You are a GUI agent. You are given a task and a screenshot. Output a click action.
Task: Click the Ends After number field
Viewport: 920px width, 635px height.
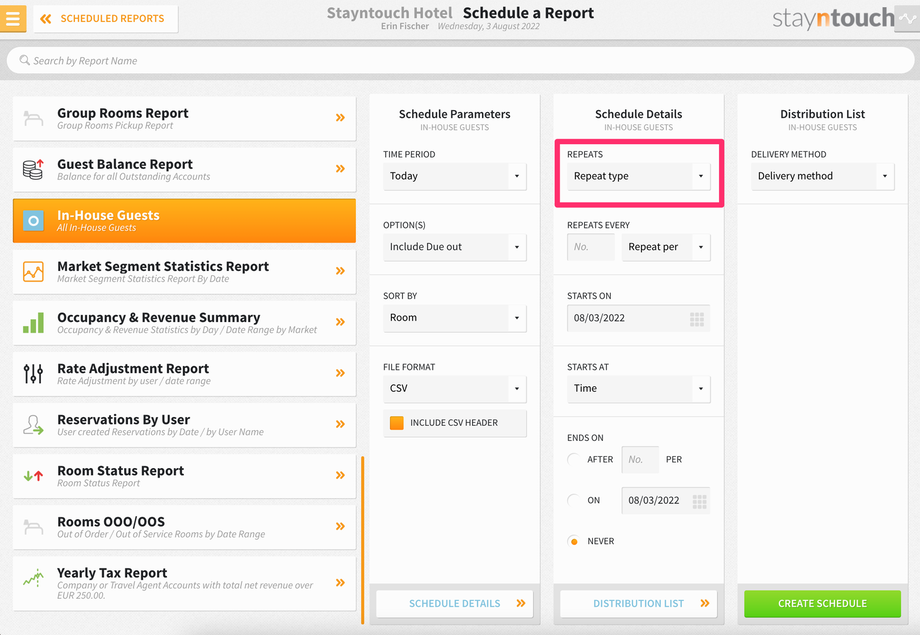[640, 460]
